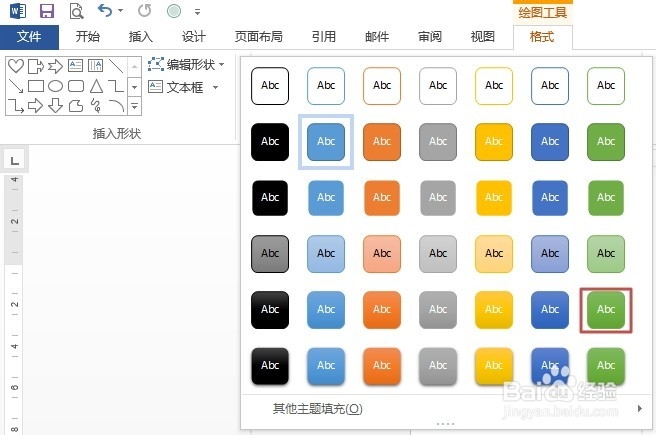Switch to the 邮件 tab

pos(377,37)
